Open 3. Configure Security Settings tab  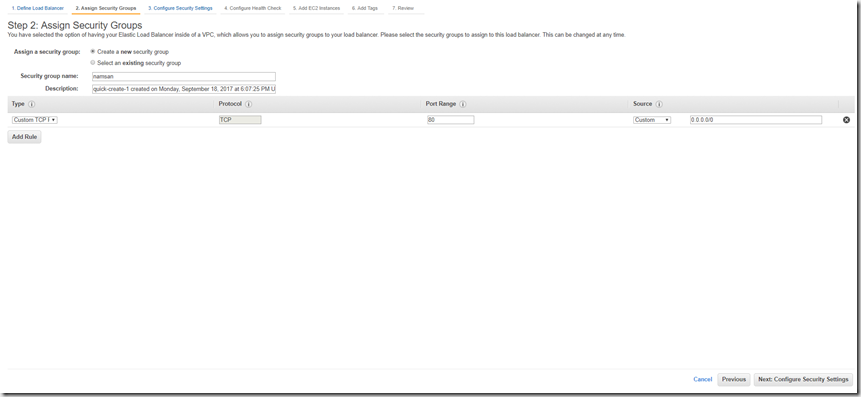coord(180,8)
